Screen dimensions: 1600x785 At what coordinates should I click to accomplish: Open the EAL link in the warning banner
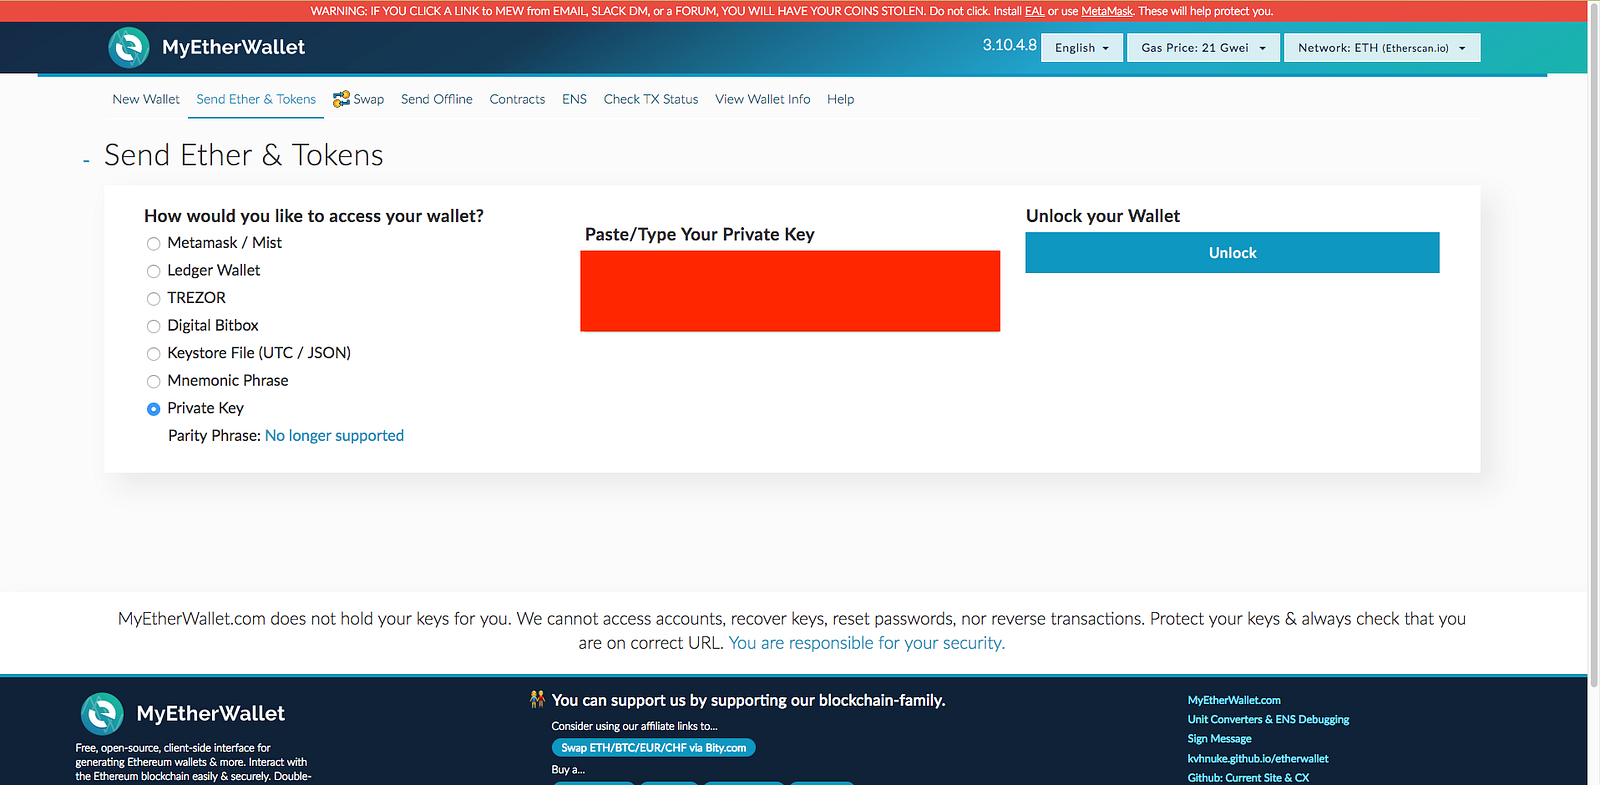pyautogui.click(x=1035, y=11)
